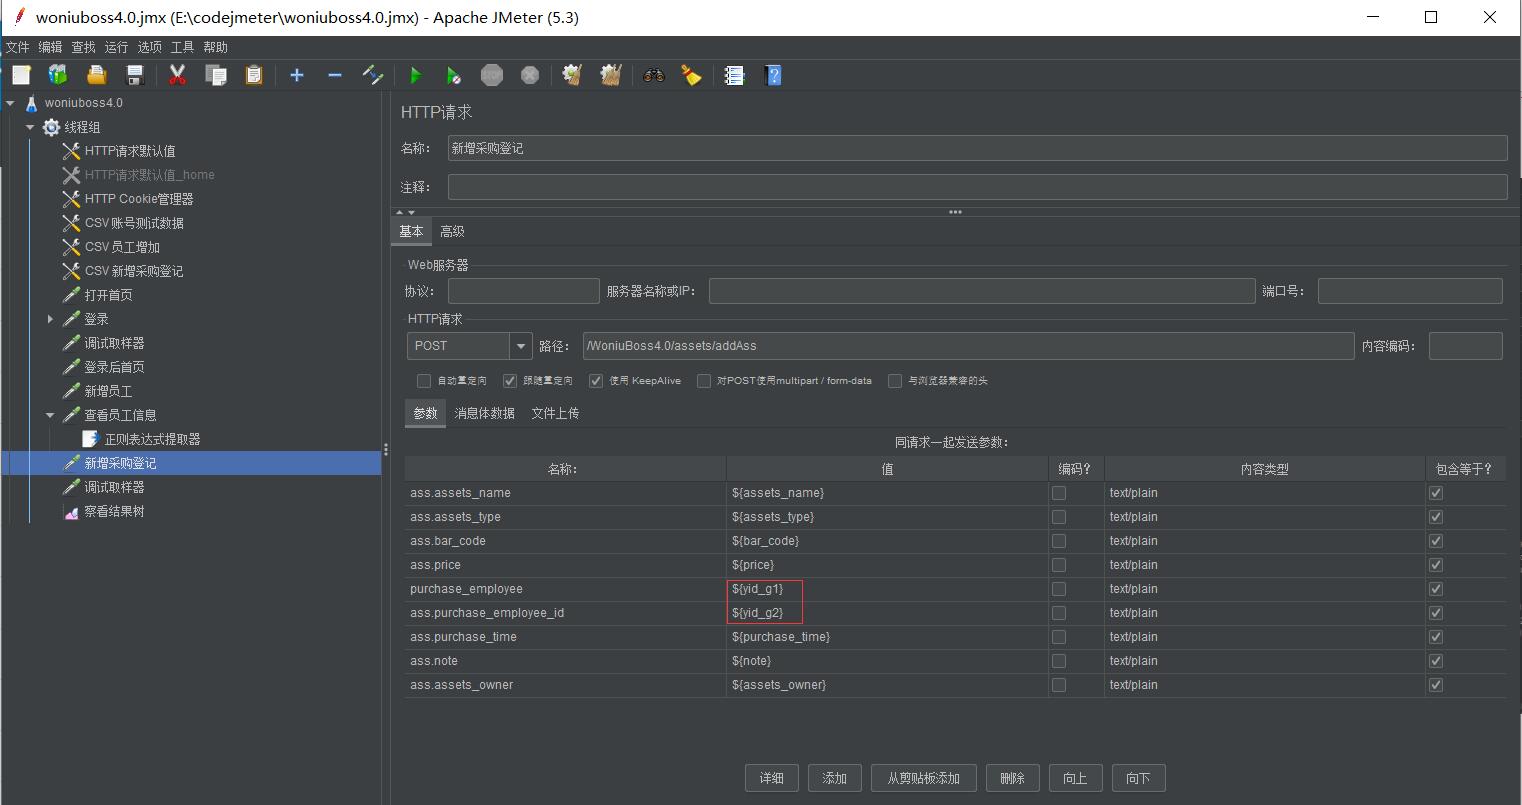Open the 运行 menu

pos(116,47)
